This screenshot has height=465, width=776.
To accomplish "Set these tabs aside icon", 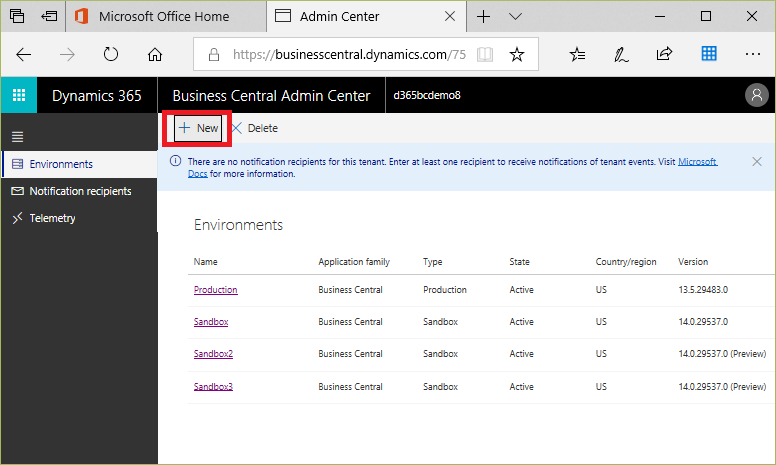I will (49, 16).
